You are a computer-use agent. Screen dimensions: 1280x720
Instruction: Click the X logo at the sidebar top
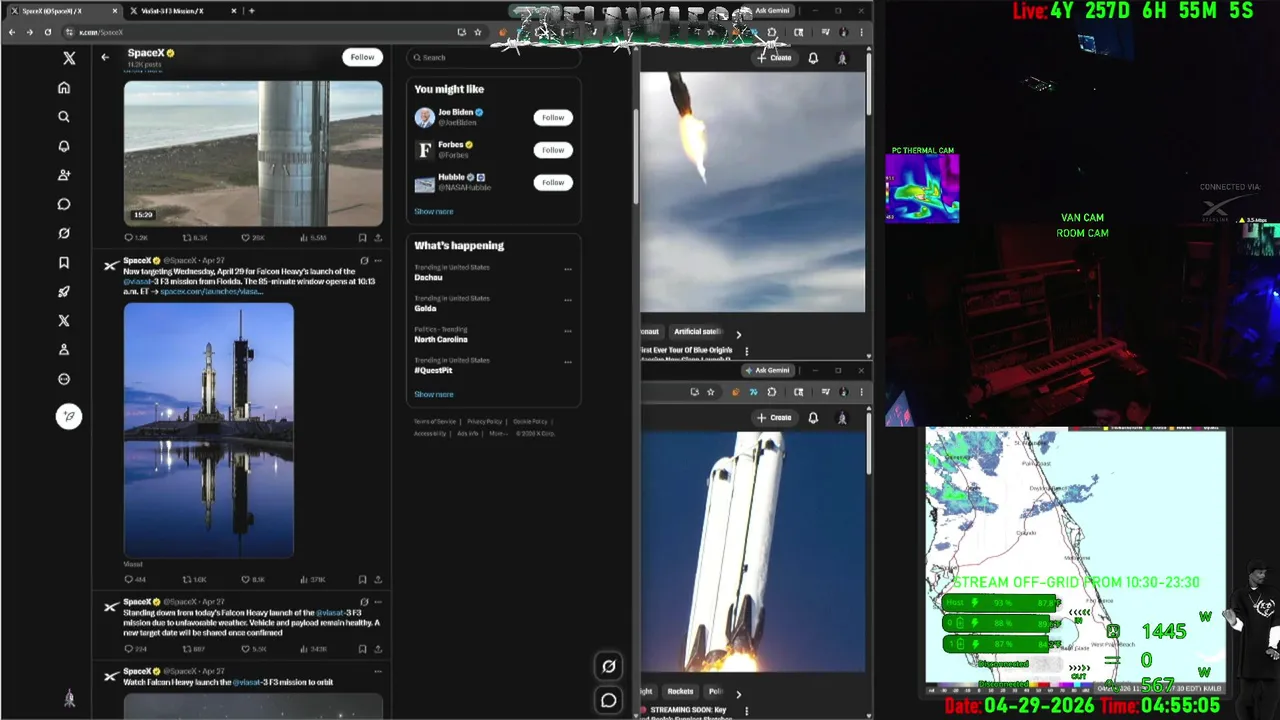coord(69,59)
